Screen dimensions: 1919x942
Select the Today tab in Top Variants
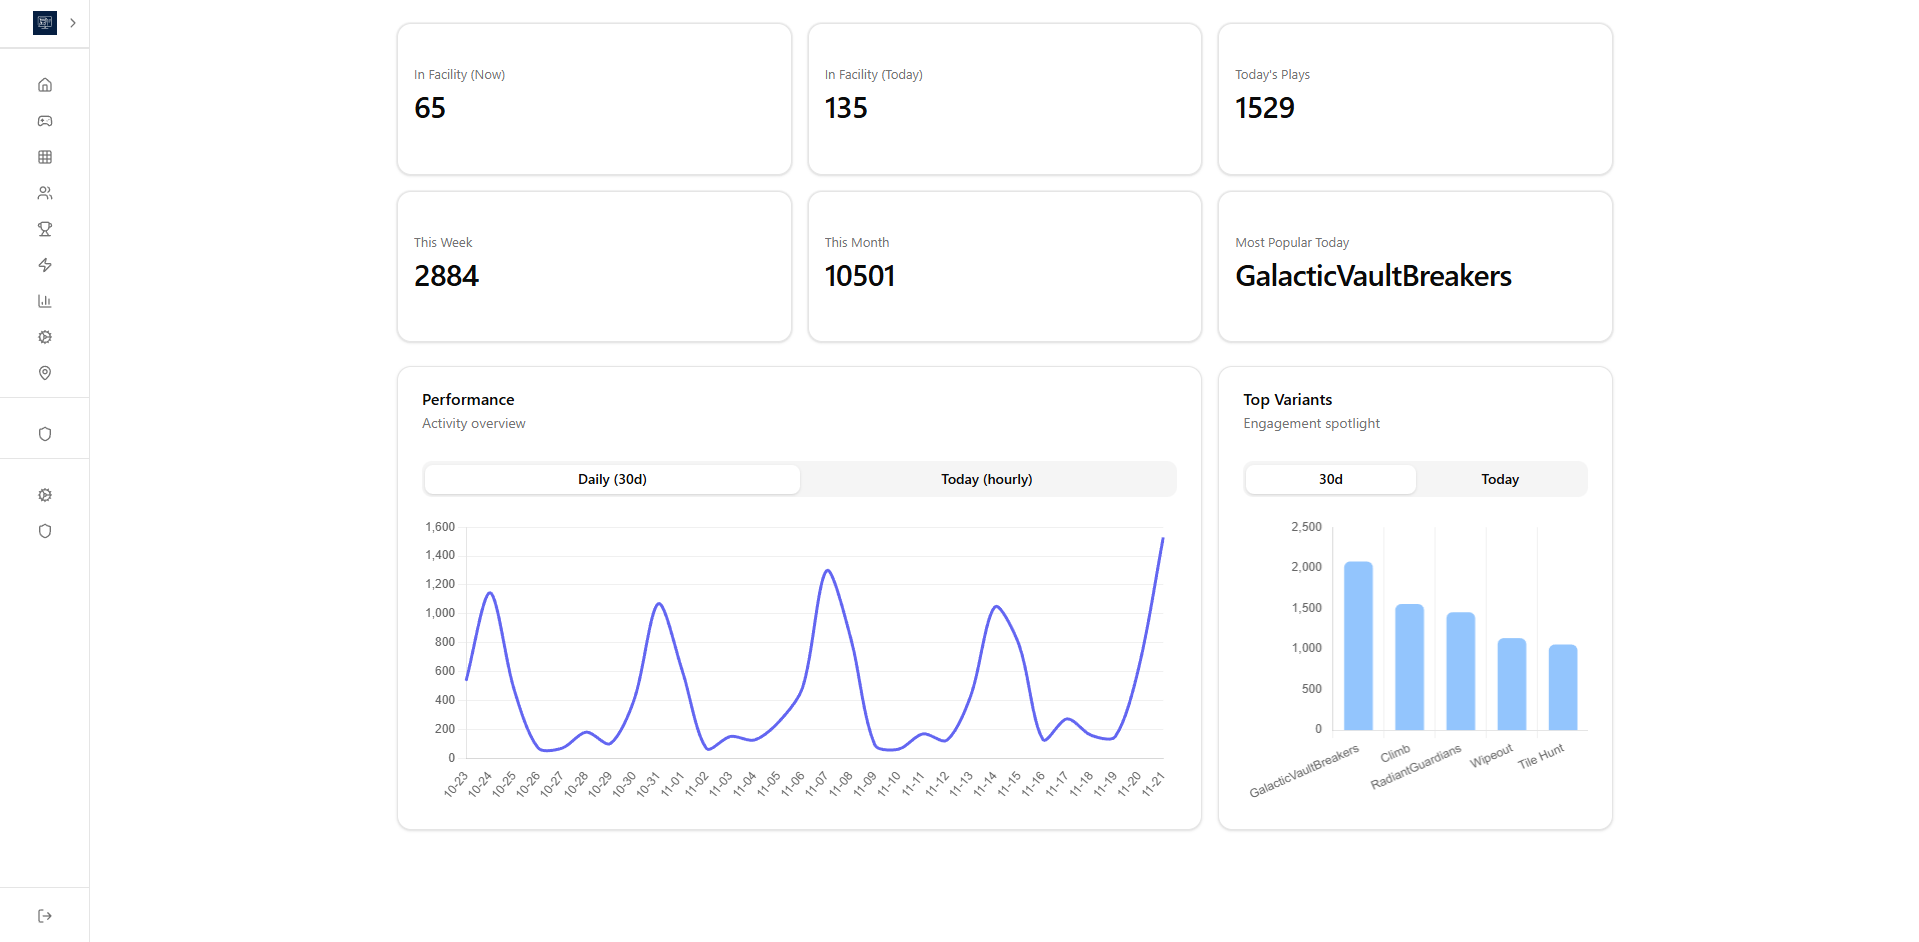1499,479
